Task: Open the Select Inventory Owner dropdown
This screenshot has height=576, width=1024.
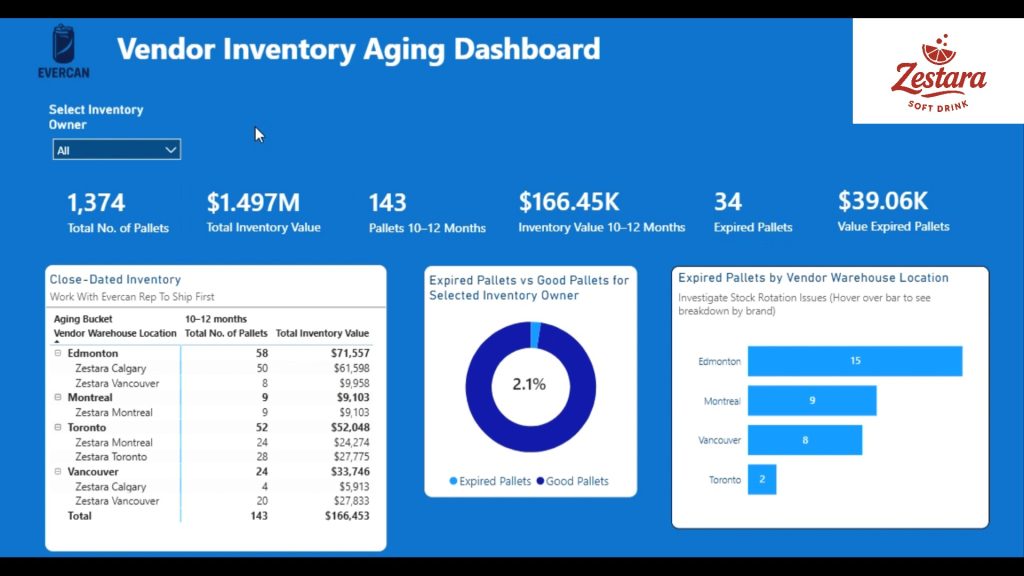Action: 116,150
